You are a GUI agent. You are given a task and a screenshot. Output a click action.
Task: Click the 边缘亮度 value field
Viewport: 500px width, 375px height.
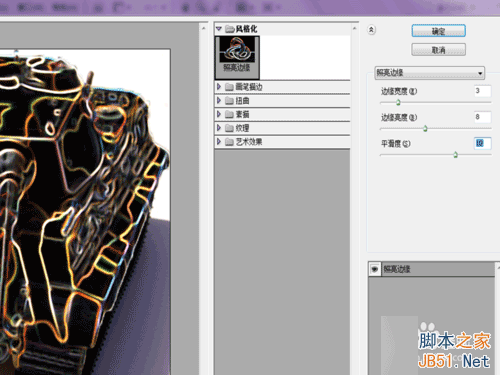tap(483, 117)
